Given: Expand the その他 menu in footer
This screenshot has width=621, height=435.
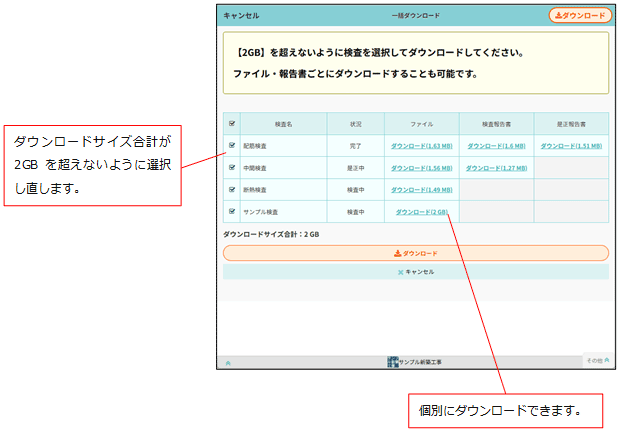Looking at the screenshot, I should (598, 360).
